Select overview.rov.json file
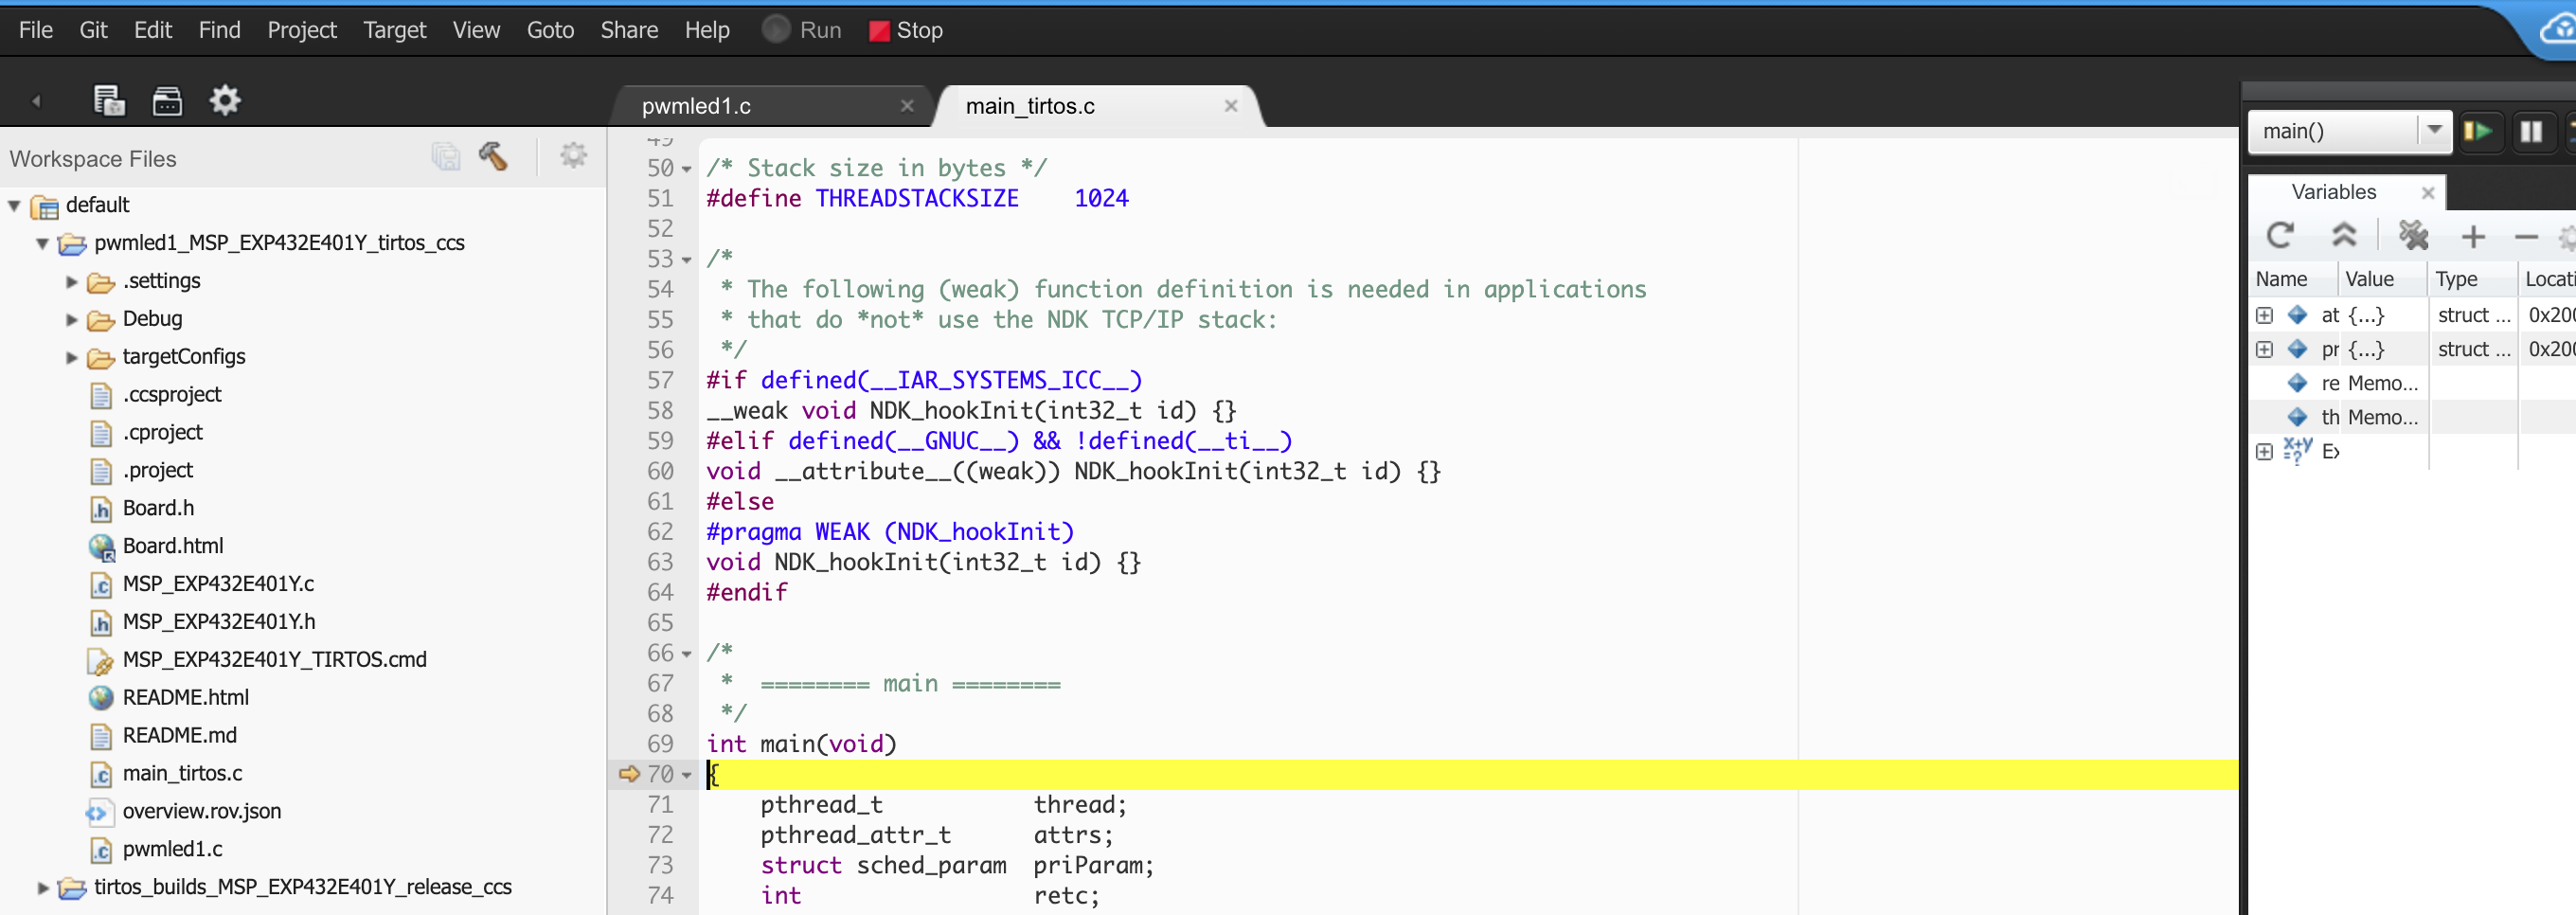 [x=201, y=812]
